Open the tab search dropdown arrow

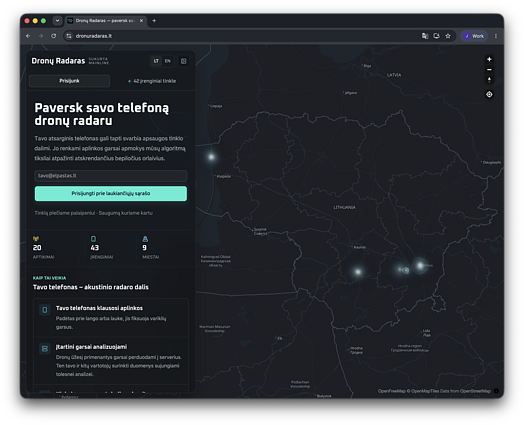57,21
